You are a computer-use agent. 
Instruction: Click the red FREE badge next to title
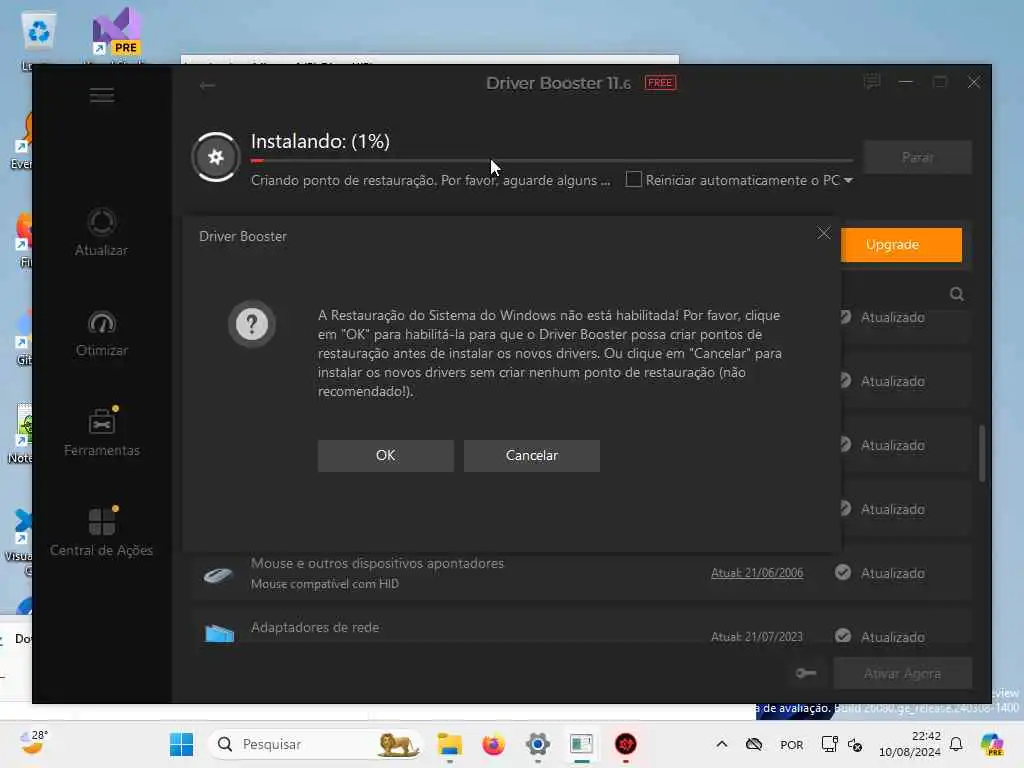click(660, 83)
